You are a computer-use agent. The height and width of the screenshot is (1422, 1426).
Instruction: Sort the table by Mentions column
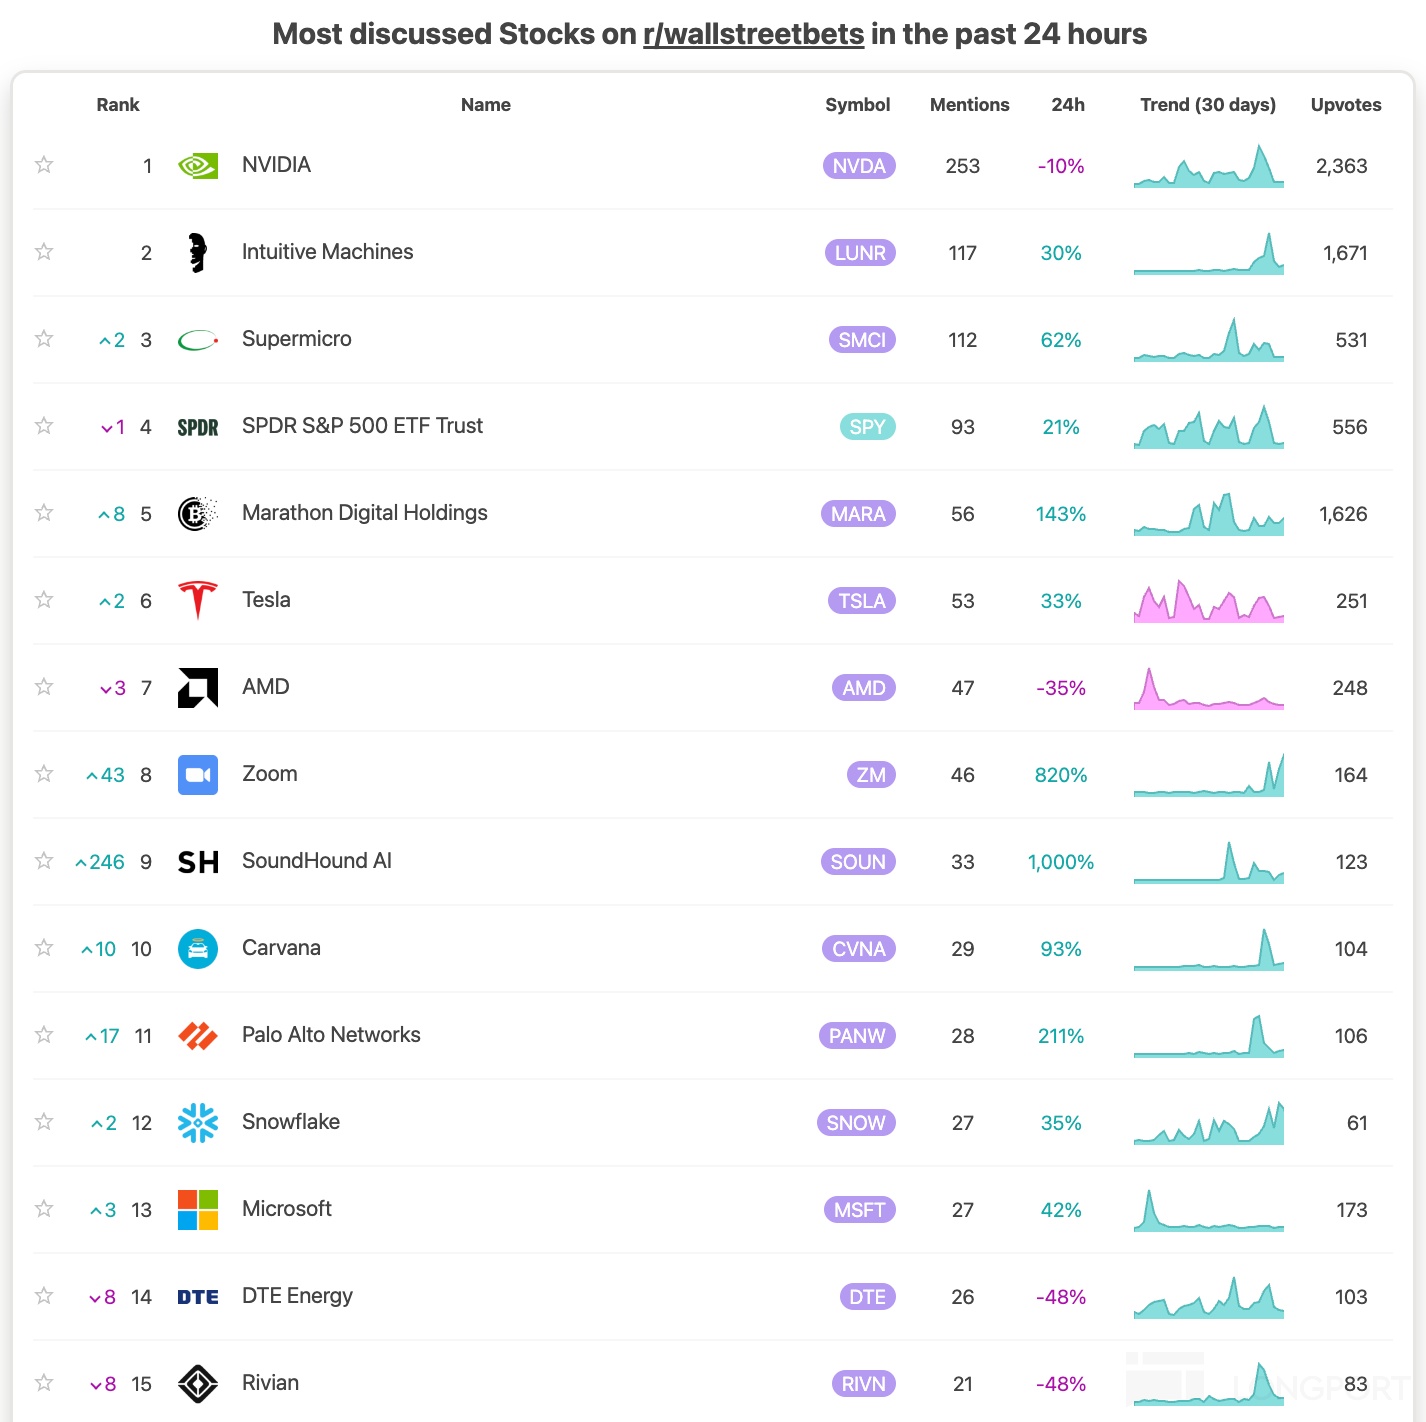(969, 105)
